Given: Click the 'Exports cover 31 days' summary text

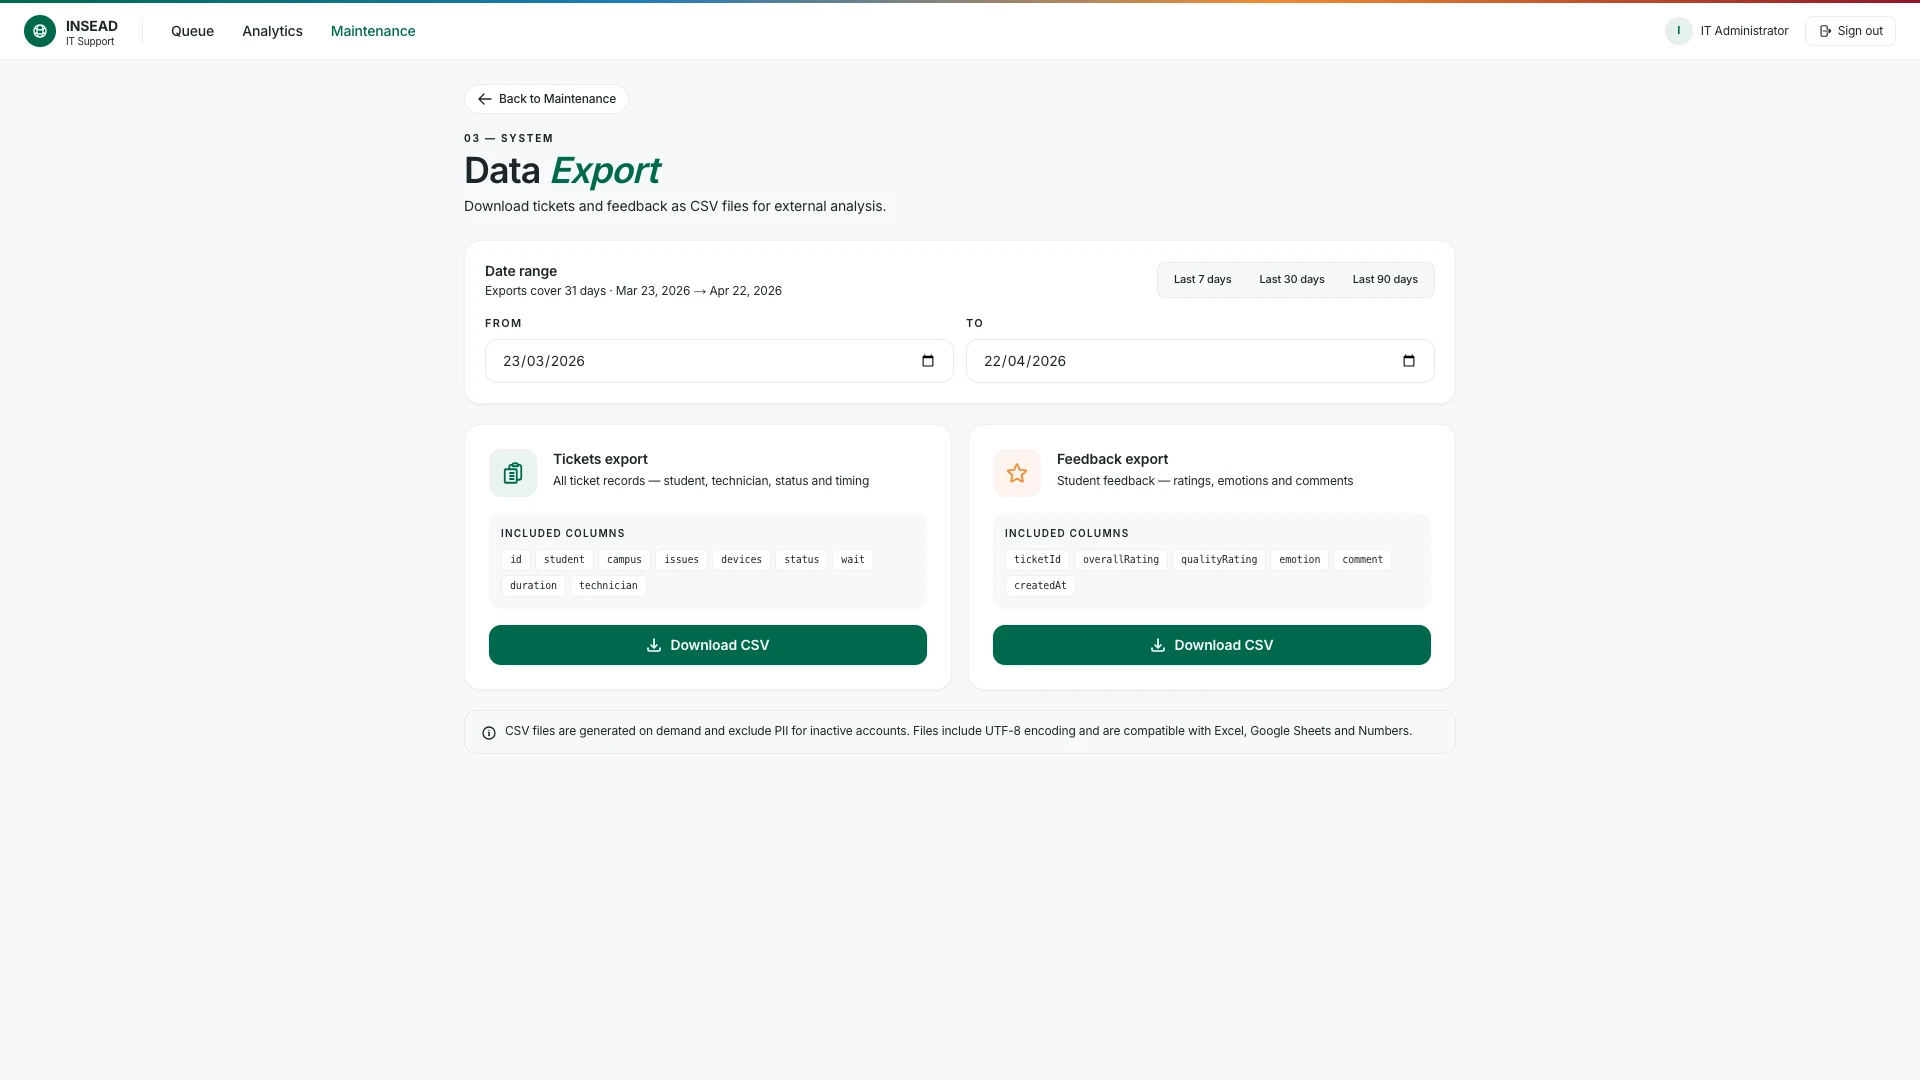Looking at the screenshot, I should click(633, 291).
